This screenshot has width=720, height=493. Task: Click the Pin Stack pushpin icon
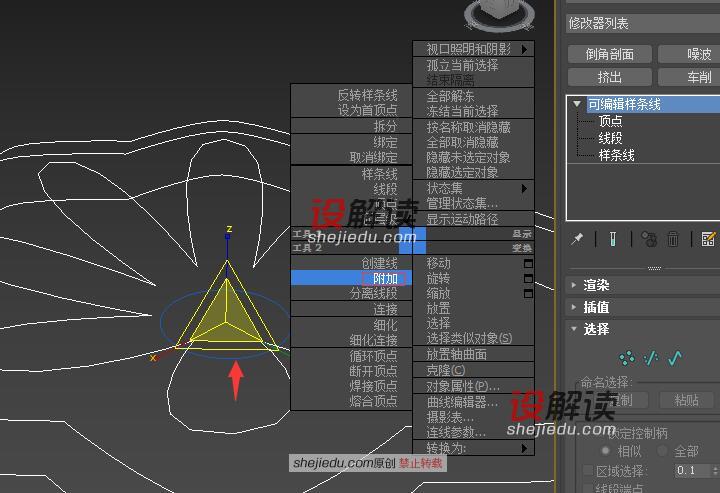577,239
